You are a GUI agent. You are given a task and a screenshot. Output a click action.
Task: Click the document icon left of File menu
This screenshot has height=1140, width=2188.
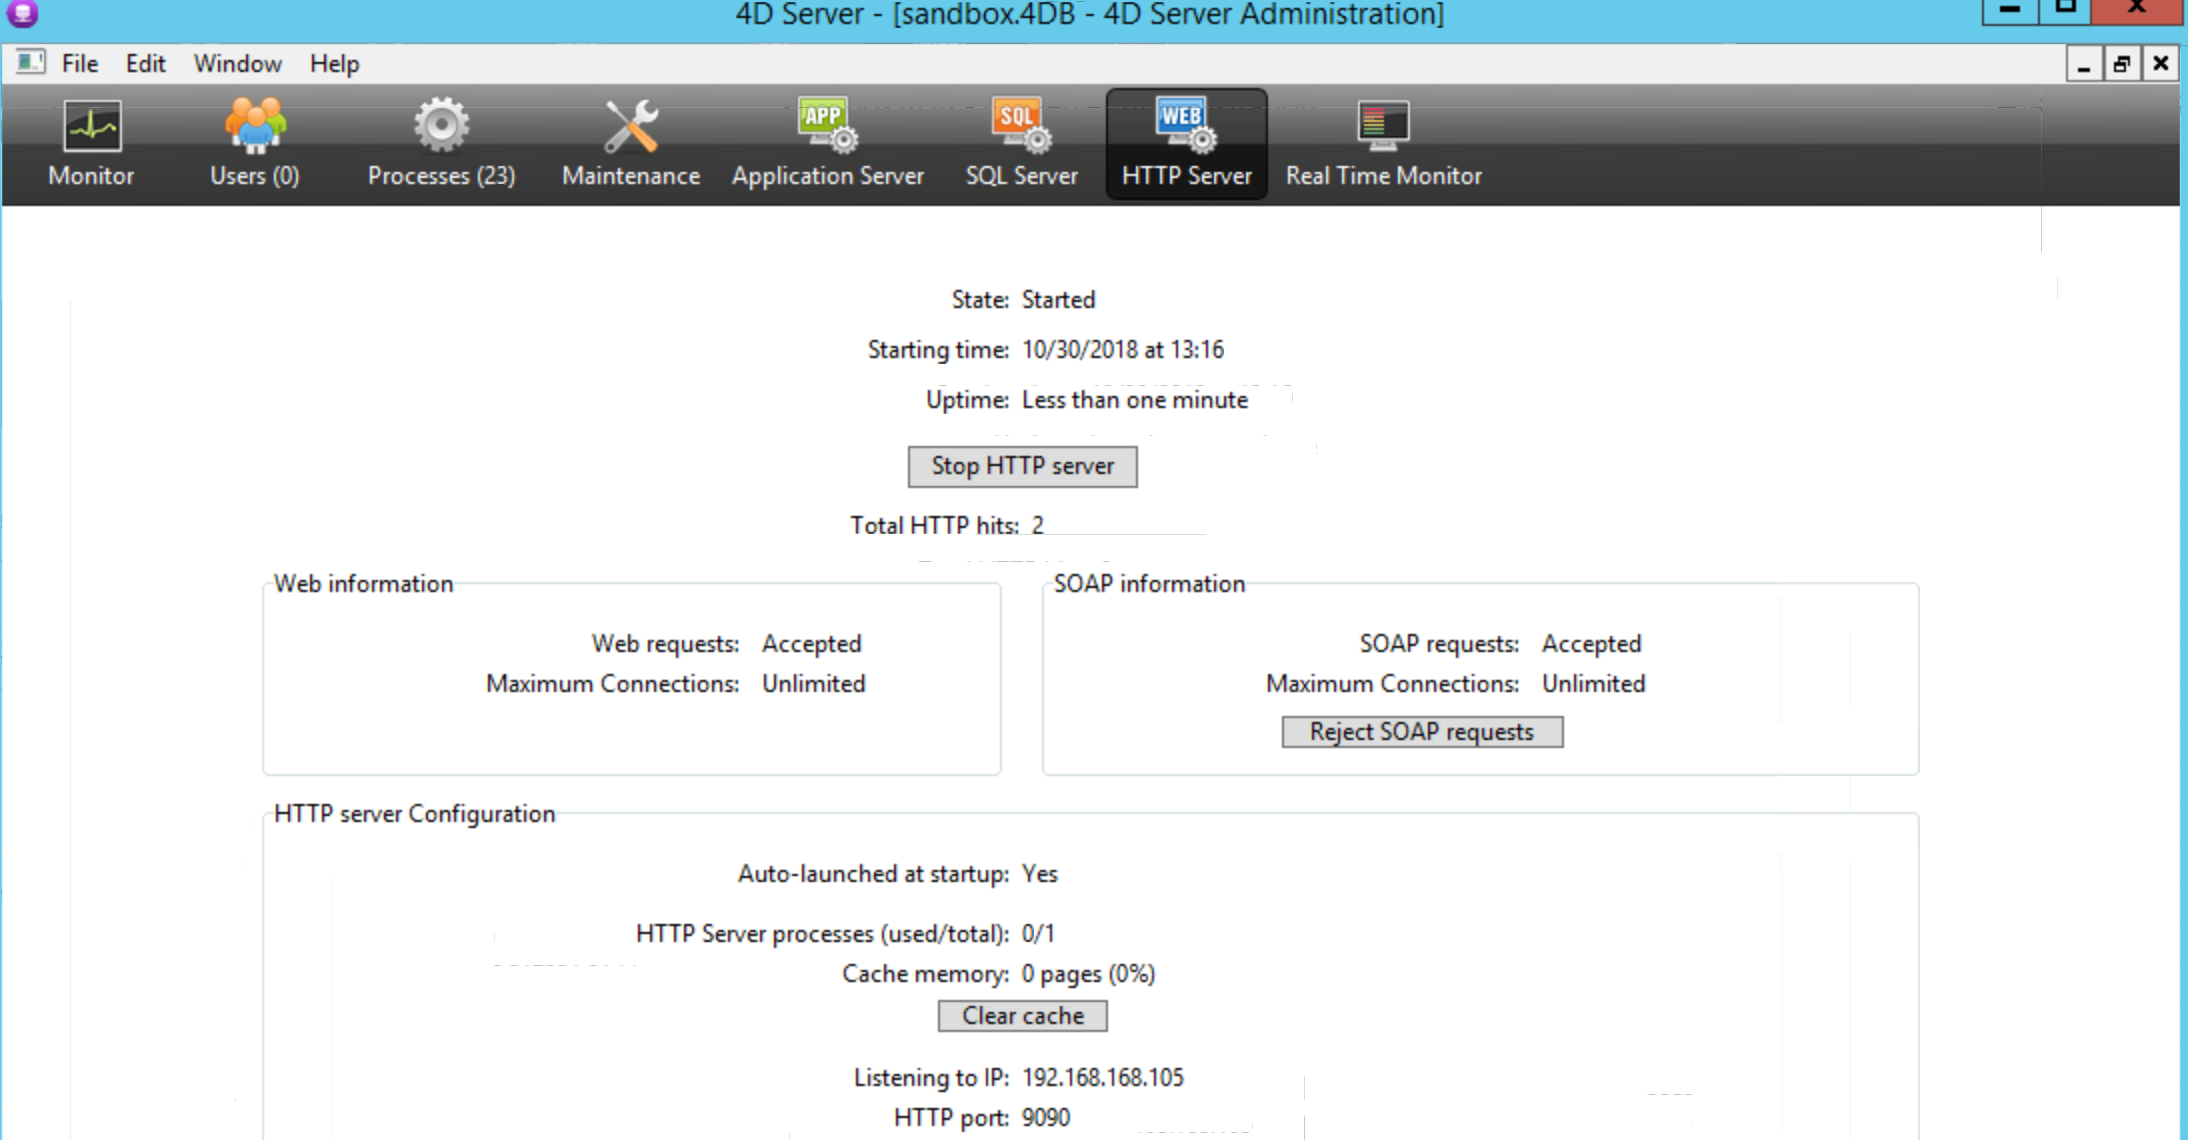click(x=30, y=62)
